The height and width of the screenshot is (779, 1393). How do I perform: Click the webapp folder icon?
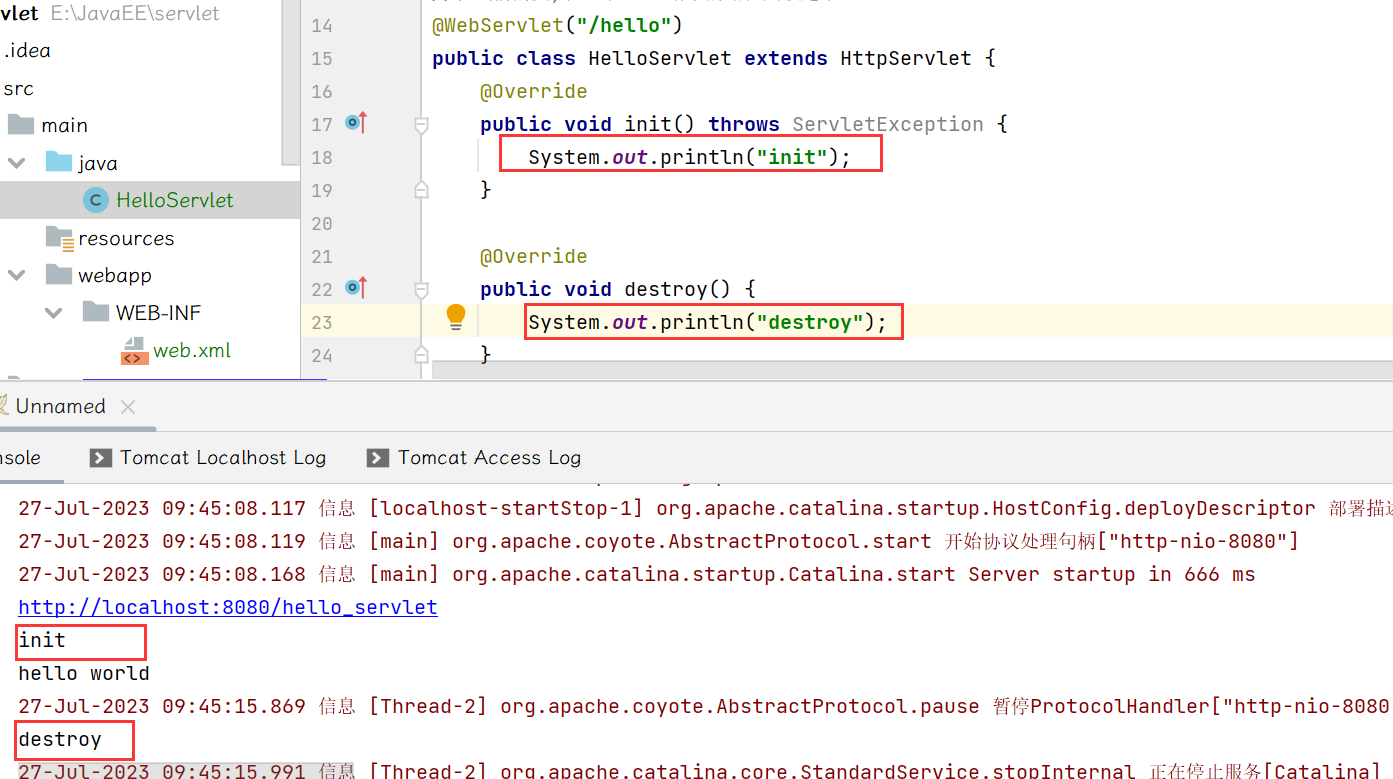(x=60, y=275)
